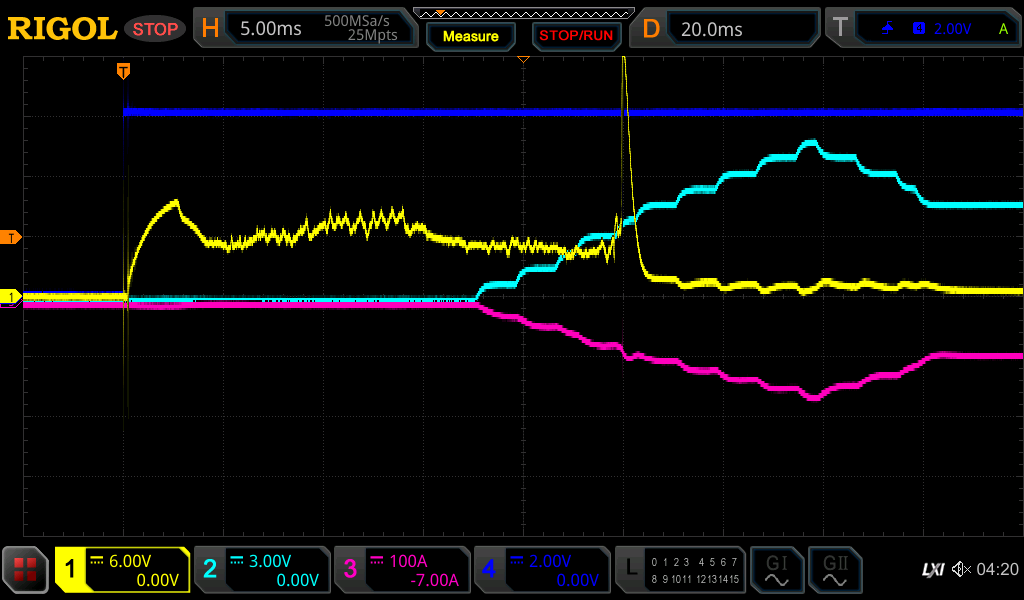1024x600 pixels.
Task: Click the orange T trigger level marker
Action: click(11, 237)
